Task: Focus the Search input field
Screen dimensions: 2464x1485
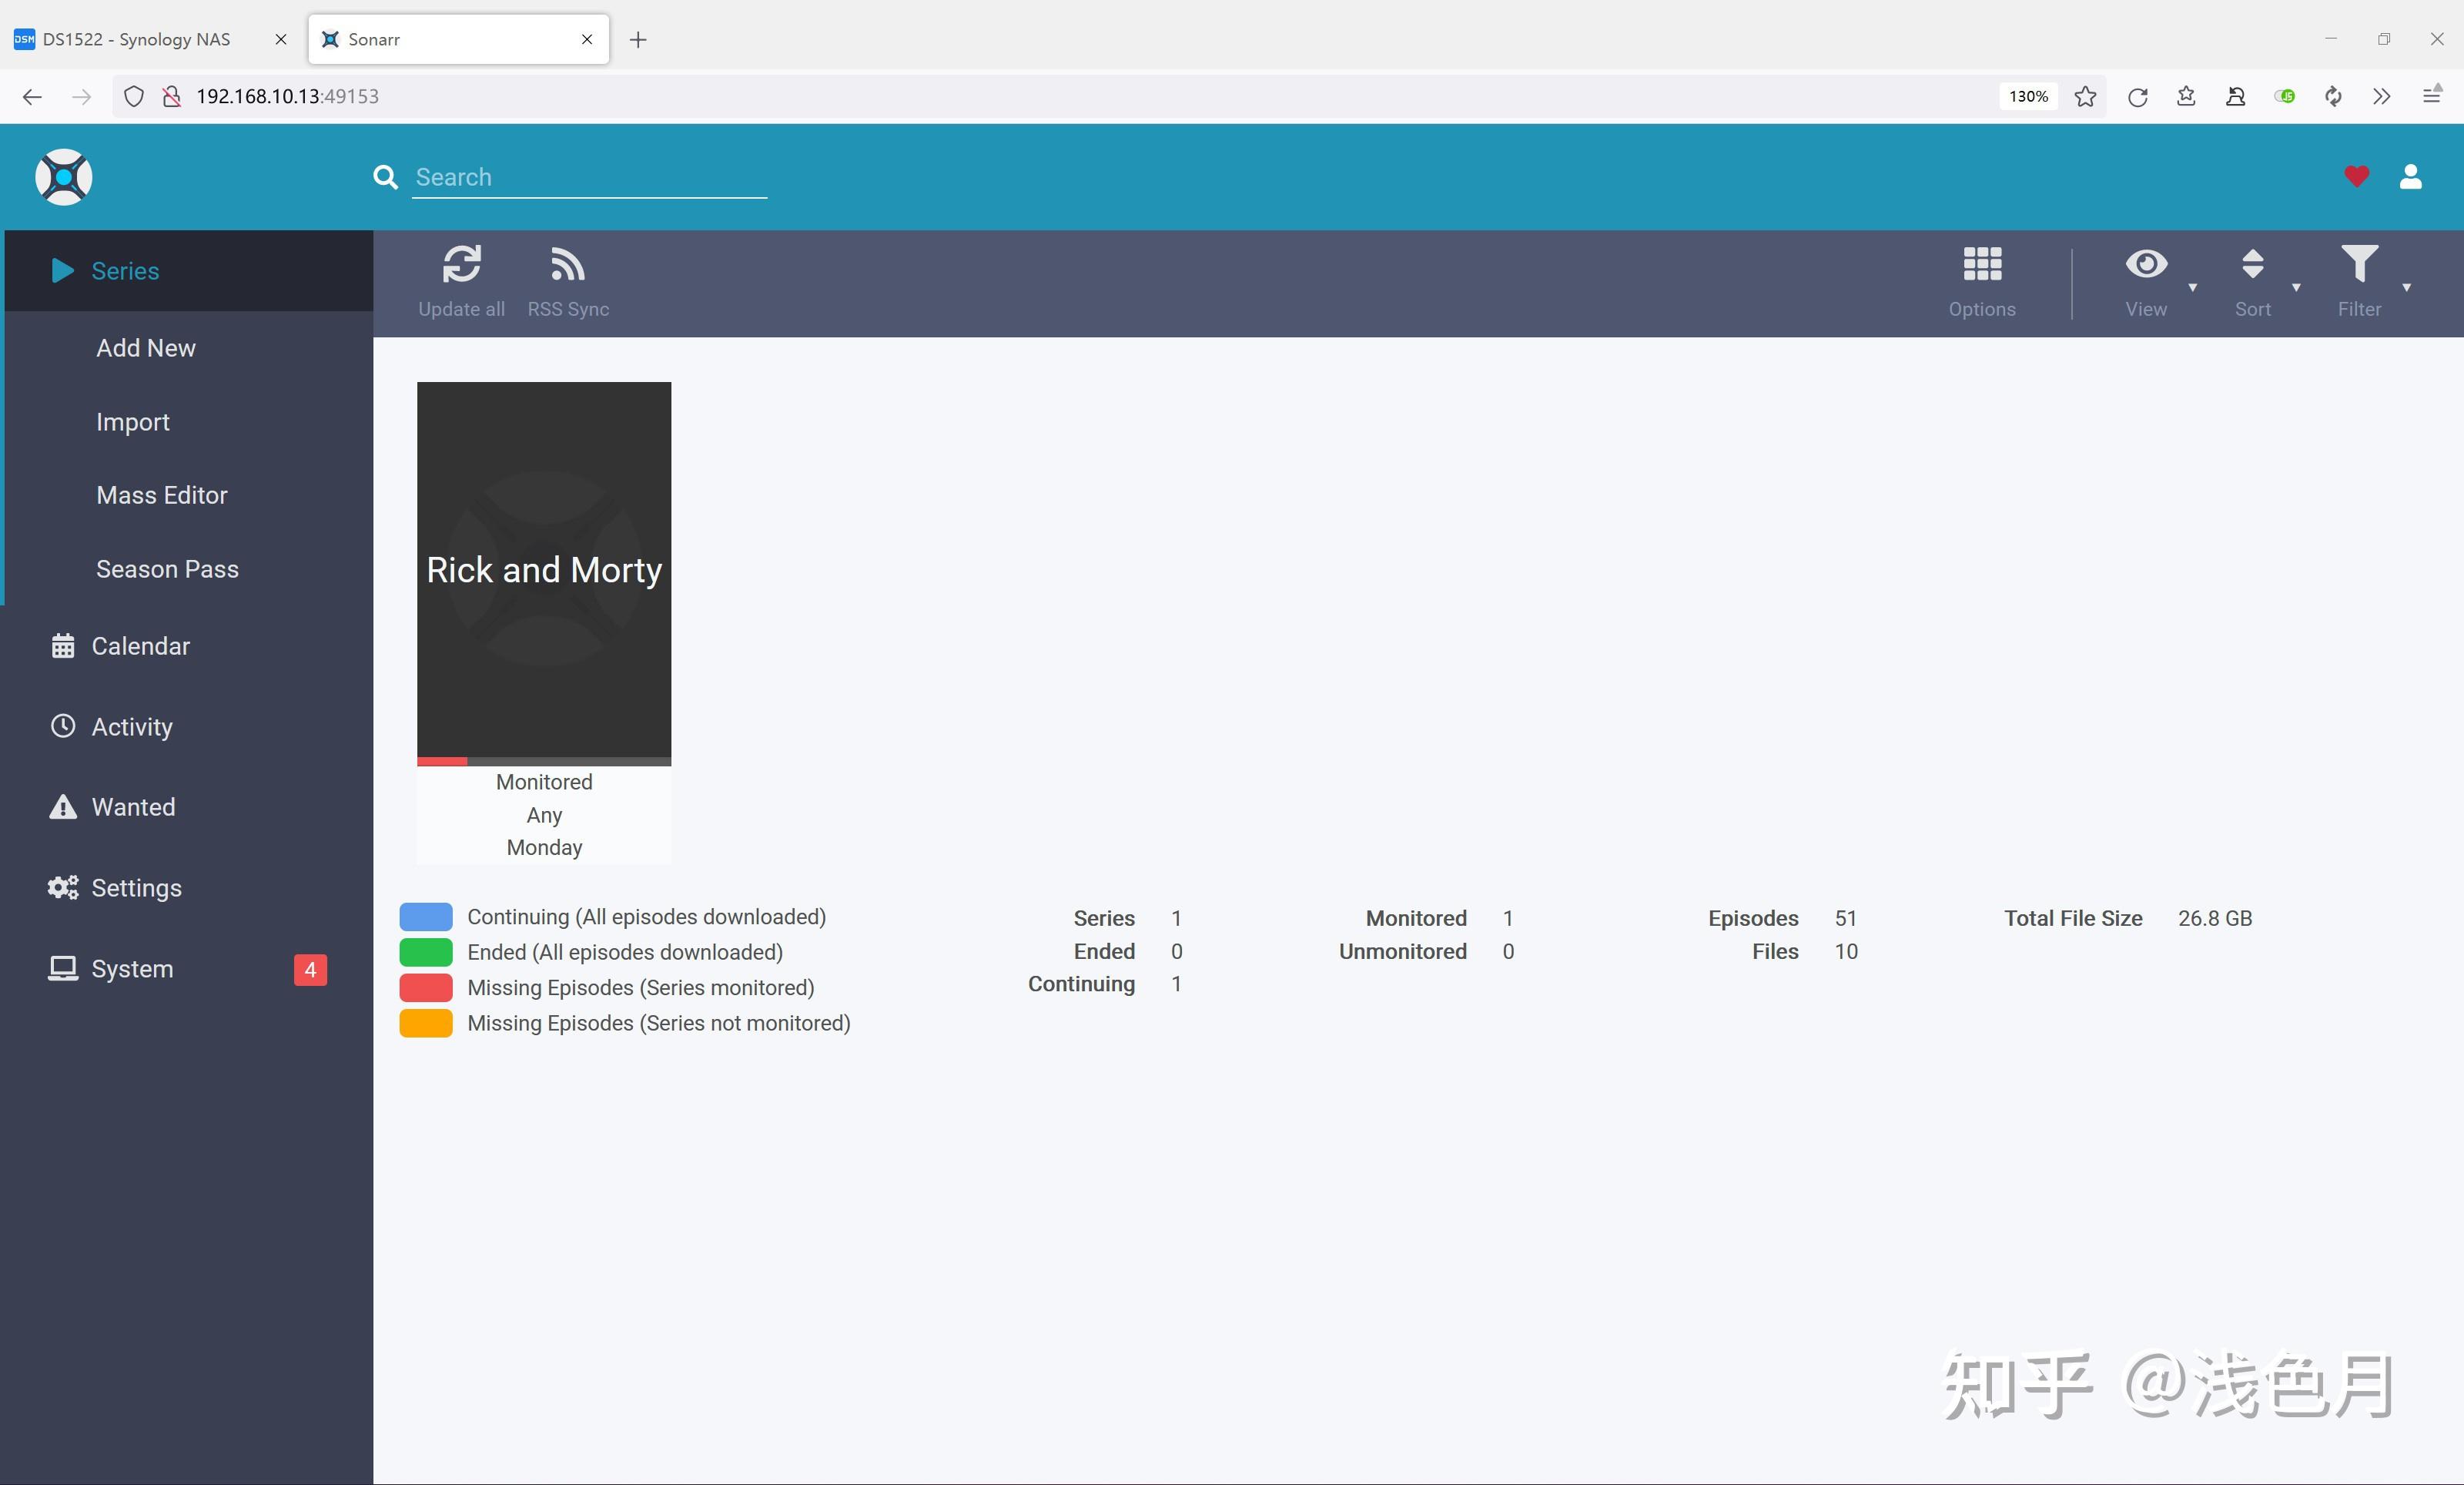Action: point(590,177)
